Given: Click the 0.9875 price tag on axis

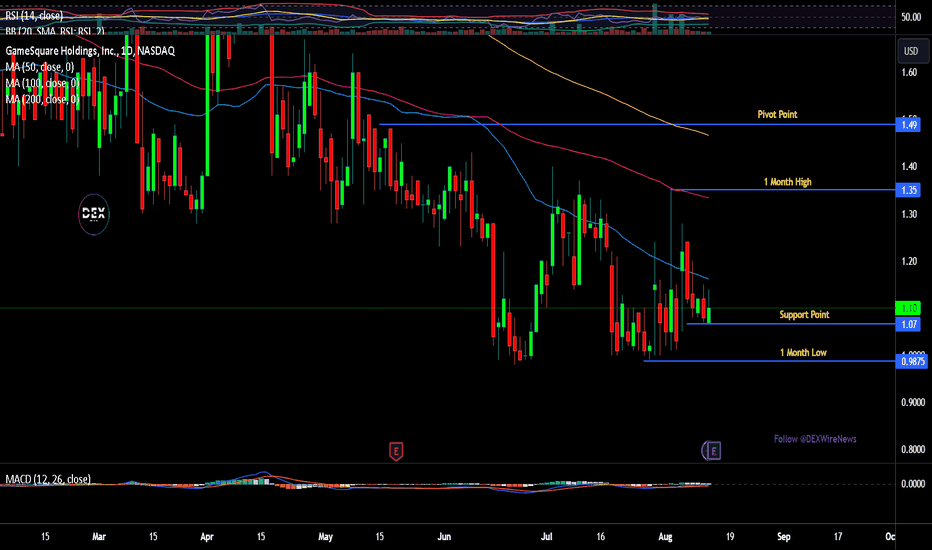Looking at the screenshot, I should [912, 362].
